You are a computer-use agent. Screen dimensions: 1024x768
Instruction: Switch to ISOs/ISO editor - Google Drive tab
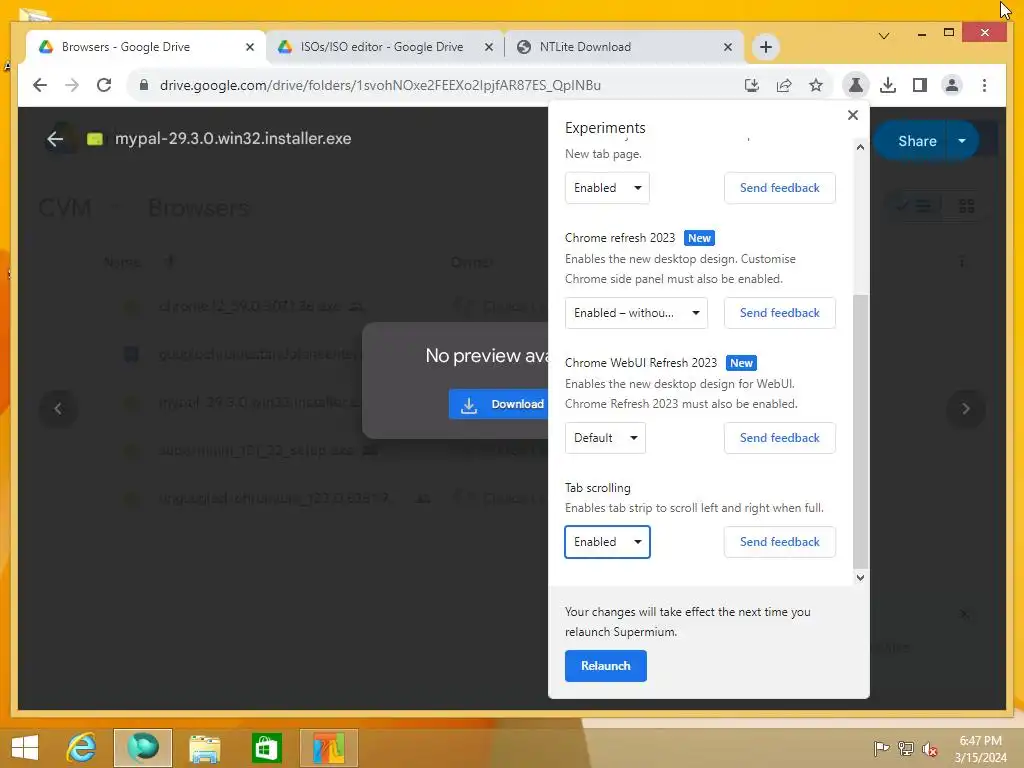coord(385,47)
